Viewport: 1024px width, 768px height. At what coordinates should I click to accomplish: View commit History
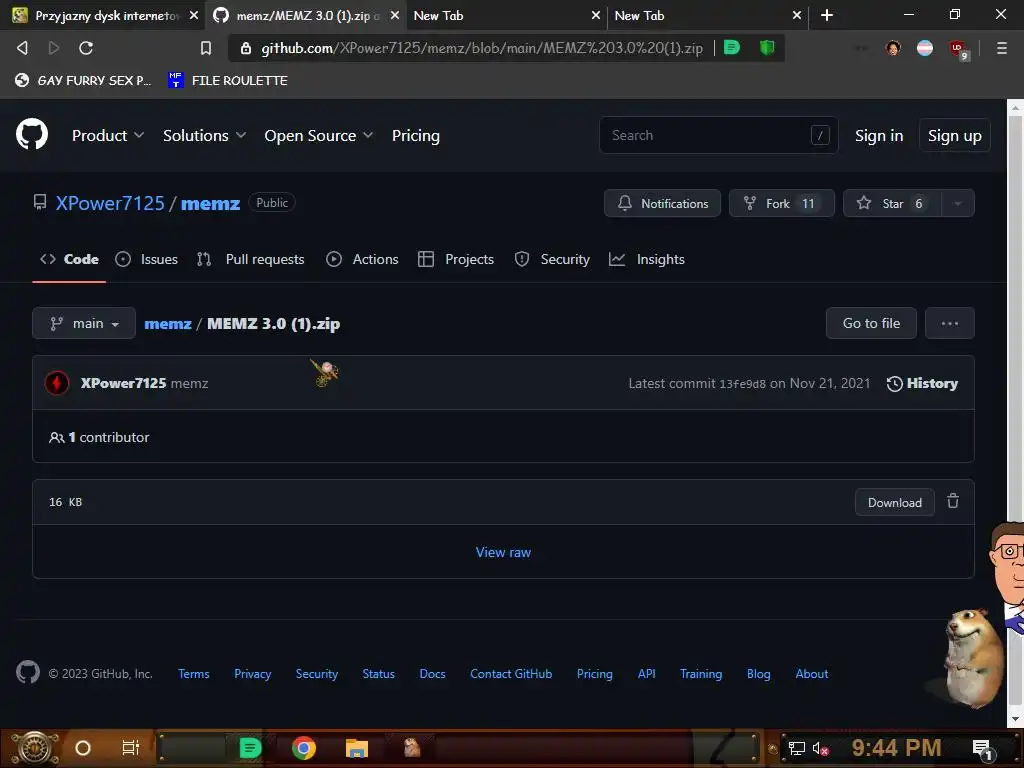(922, 383)
